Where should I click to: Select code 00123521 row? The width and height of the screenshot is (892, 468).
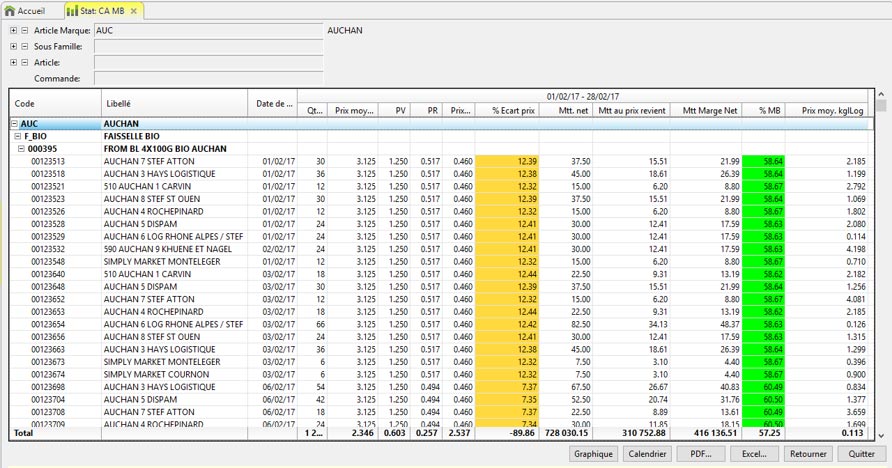(x=441, y=187)
